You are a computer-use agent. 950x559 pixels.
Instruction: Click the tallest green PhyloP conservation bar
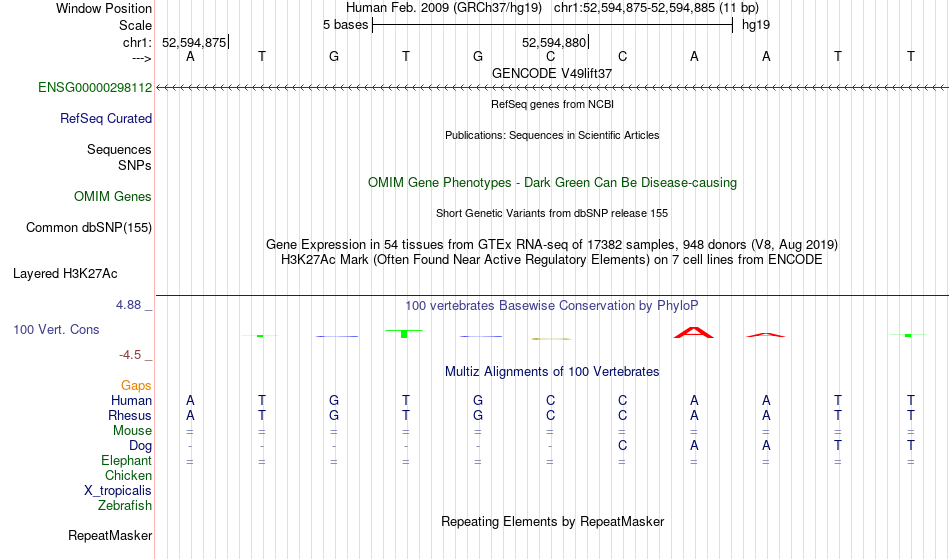click(x=404, y=333)
